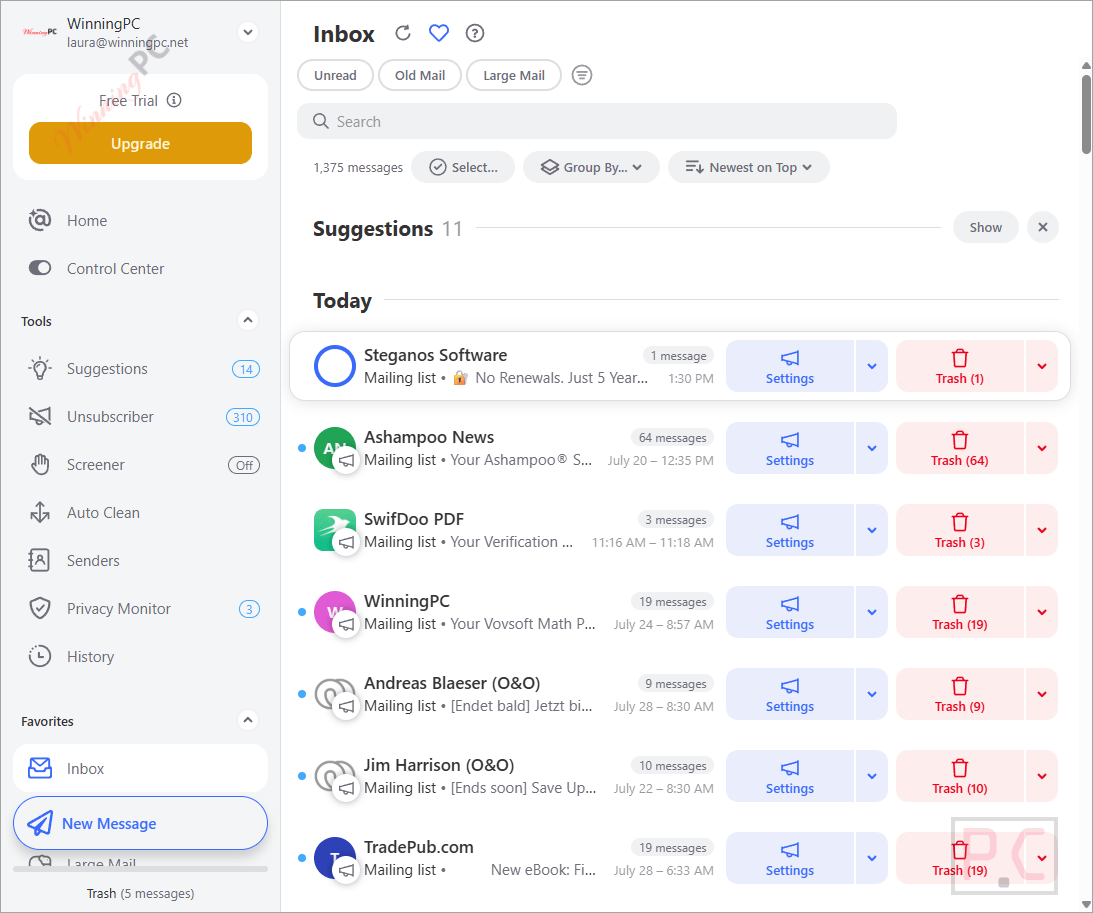Open the Select... dropdown
This screenshot has height=913, width=1093.
(x=463, y=167)
